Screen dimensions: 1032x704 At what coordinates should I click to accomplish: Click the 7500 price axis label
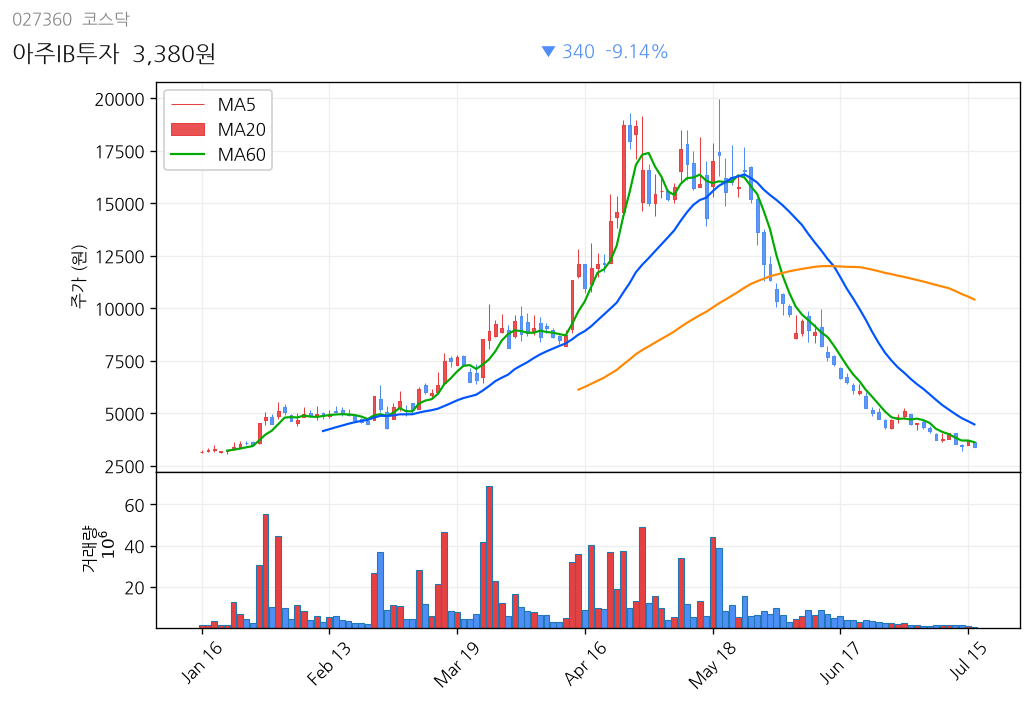click(x=124, y=362)
